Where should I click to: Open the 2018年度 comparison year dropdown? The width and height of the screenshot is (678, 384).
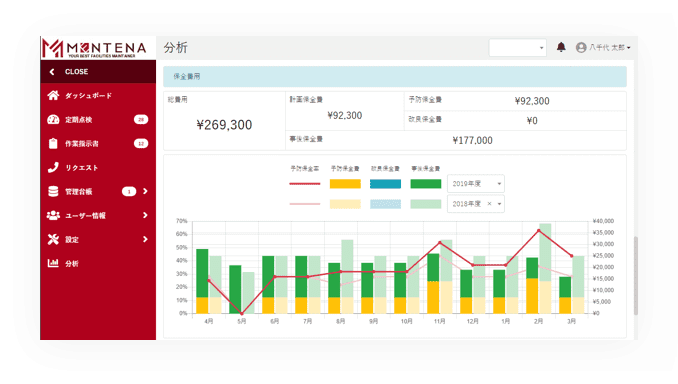[476, 204]
